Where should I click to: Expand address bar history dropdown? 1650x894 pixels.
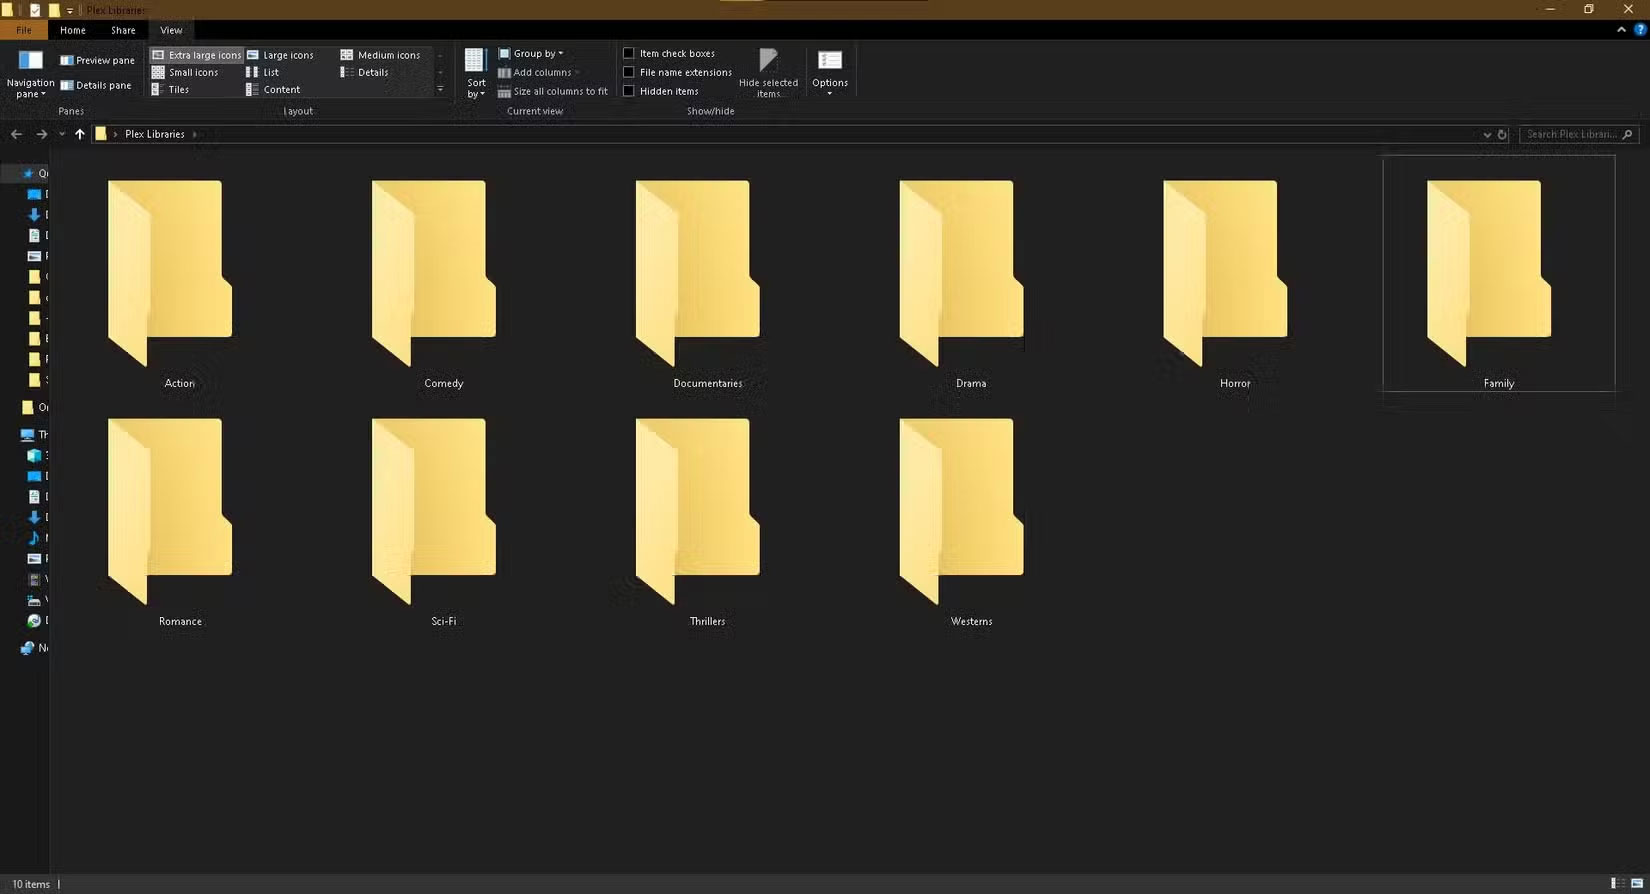tap(1487, 134)
